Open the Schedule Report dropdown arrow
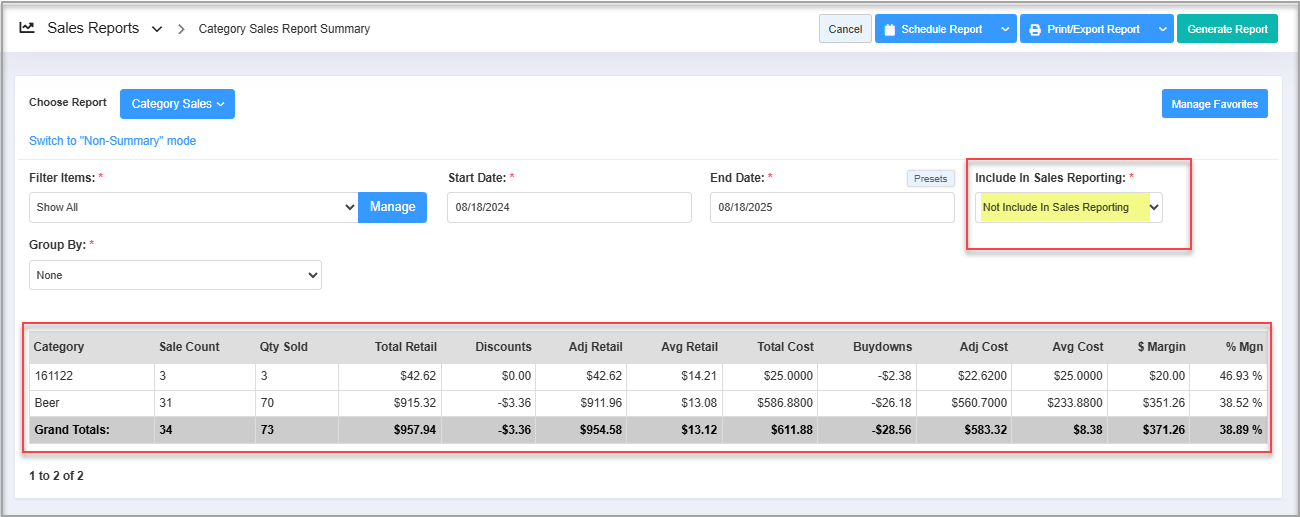Viewport: 1300px width, 517px height. click(1004, 30)
